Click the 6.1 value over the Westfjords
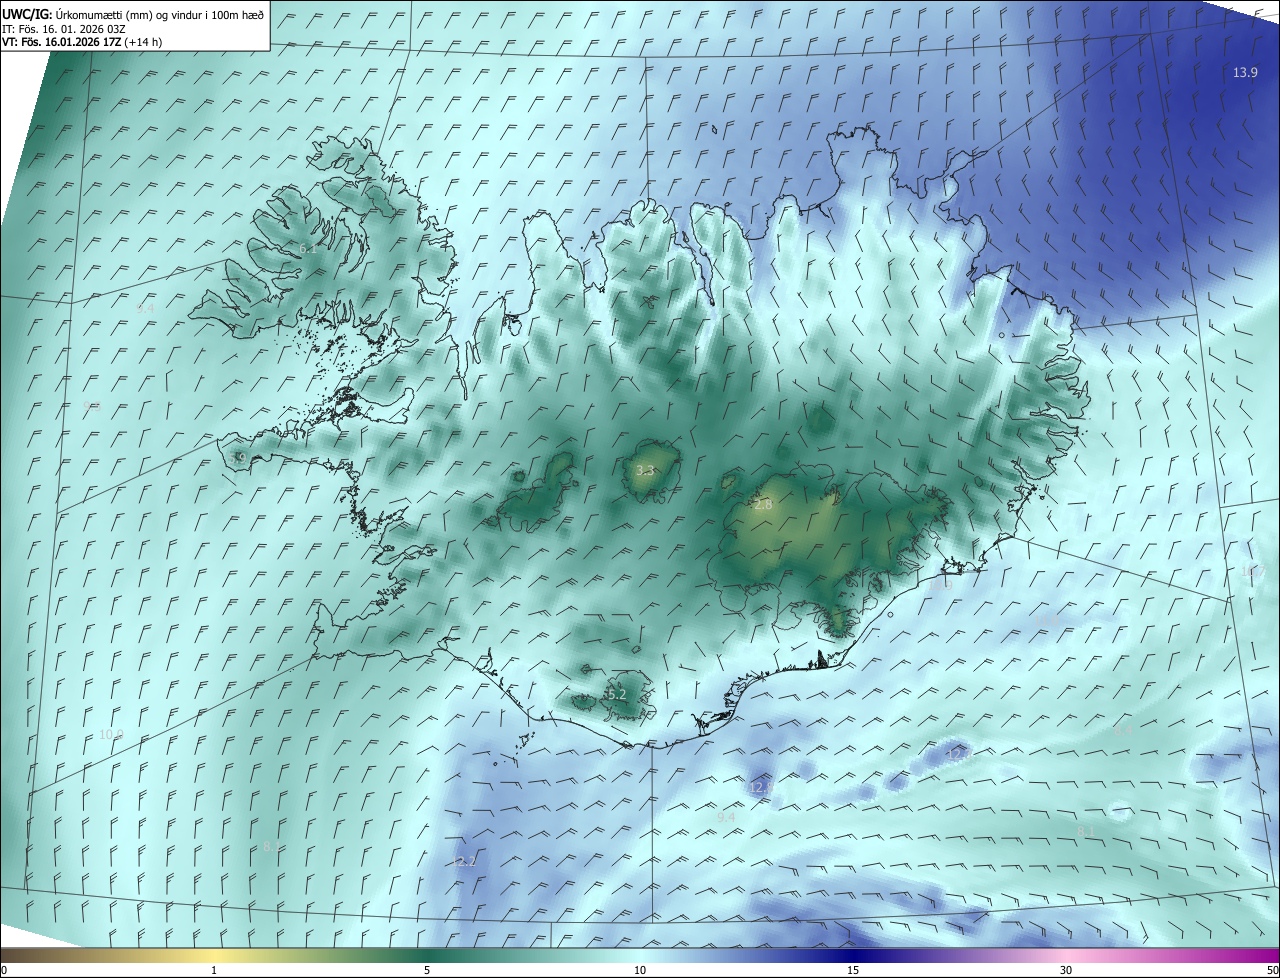1280x978 pixels. 308,248
